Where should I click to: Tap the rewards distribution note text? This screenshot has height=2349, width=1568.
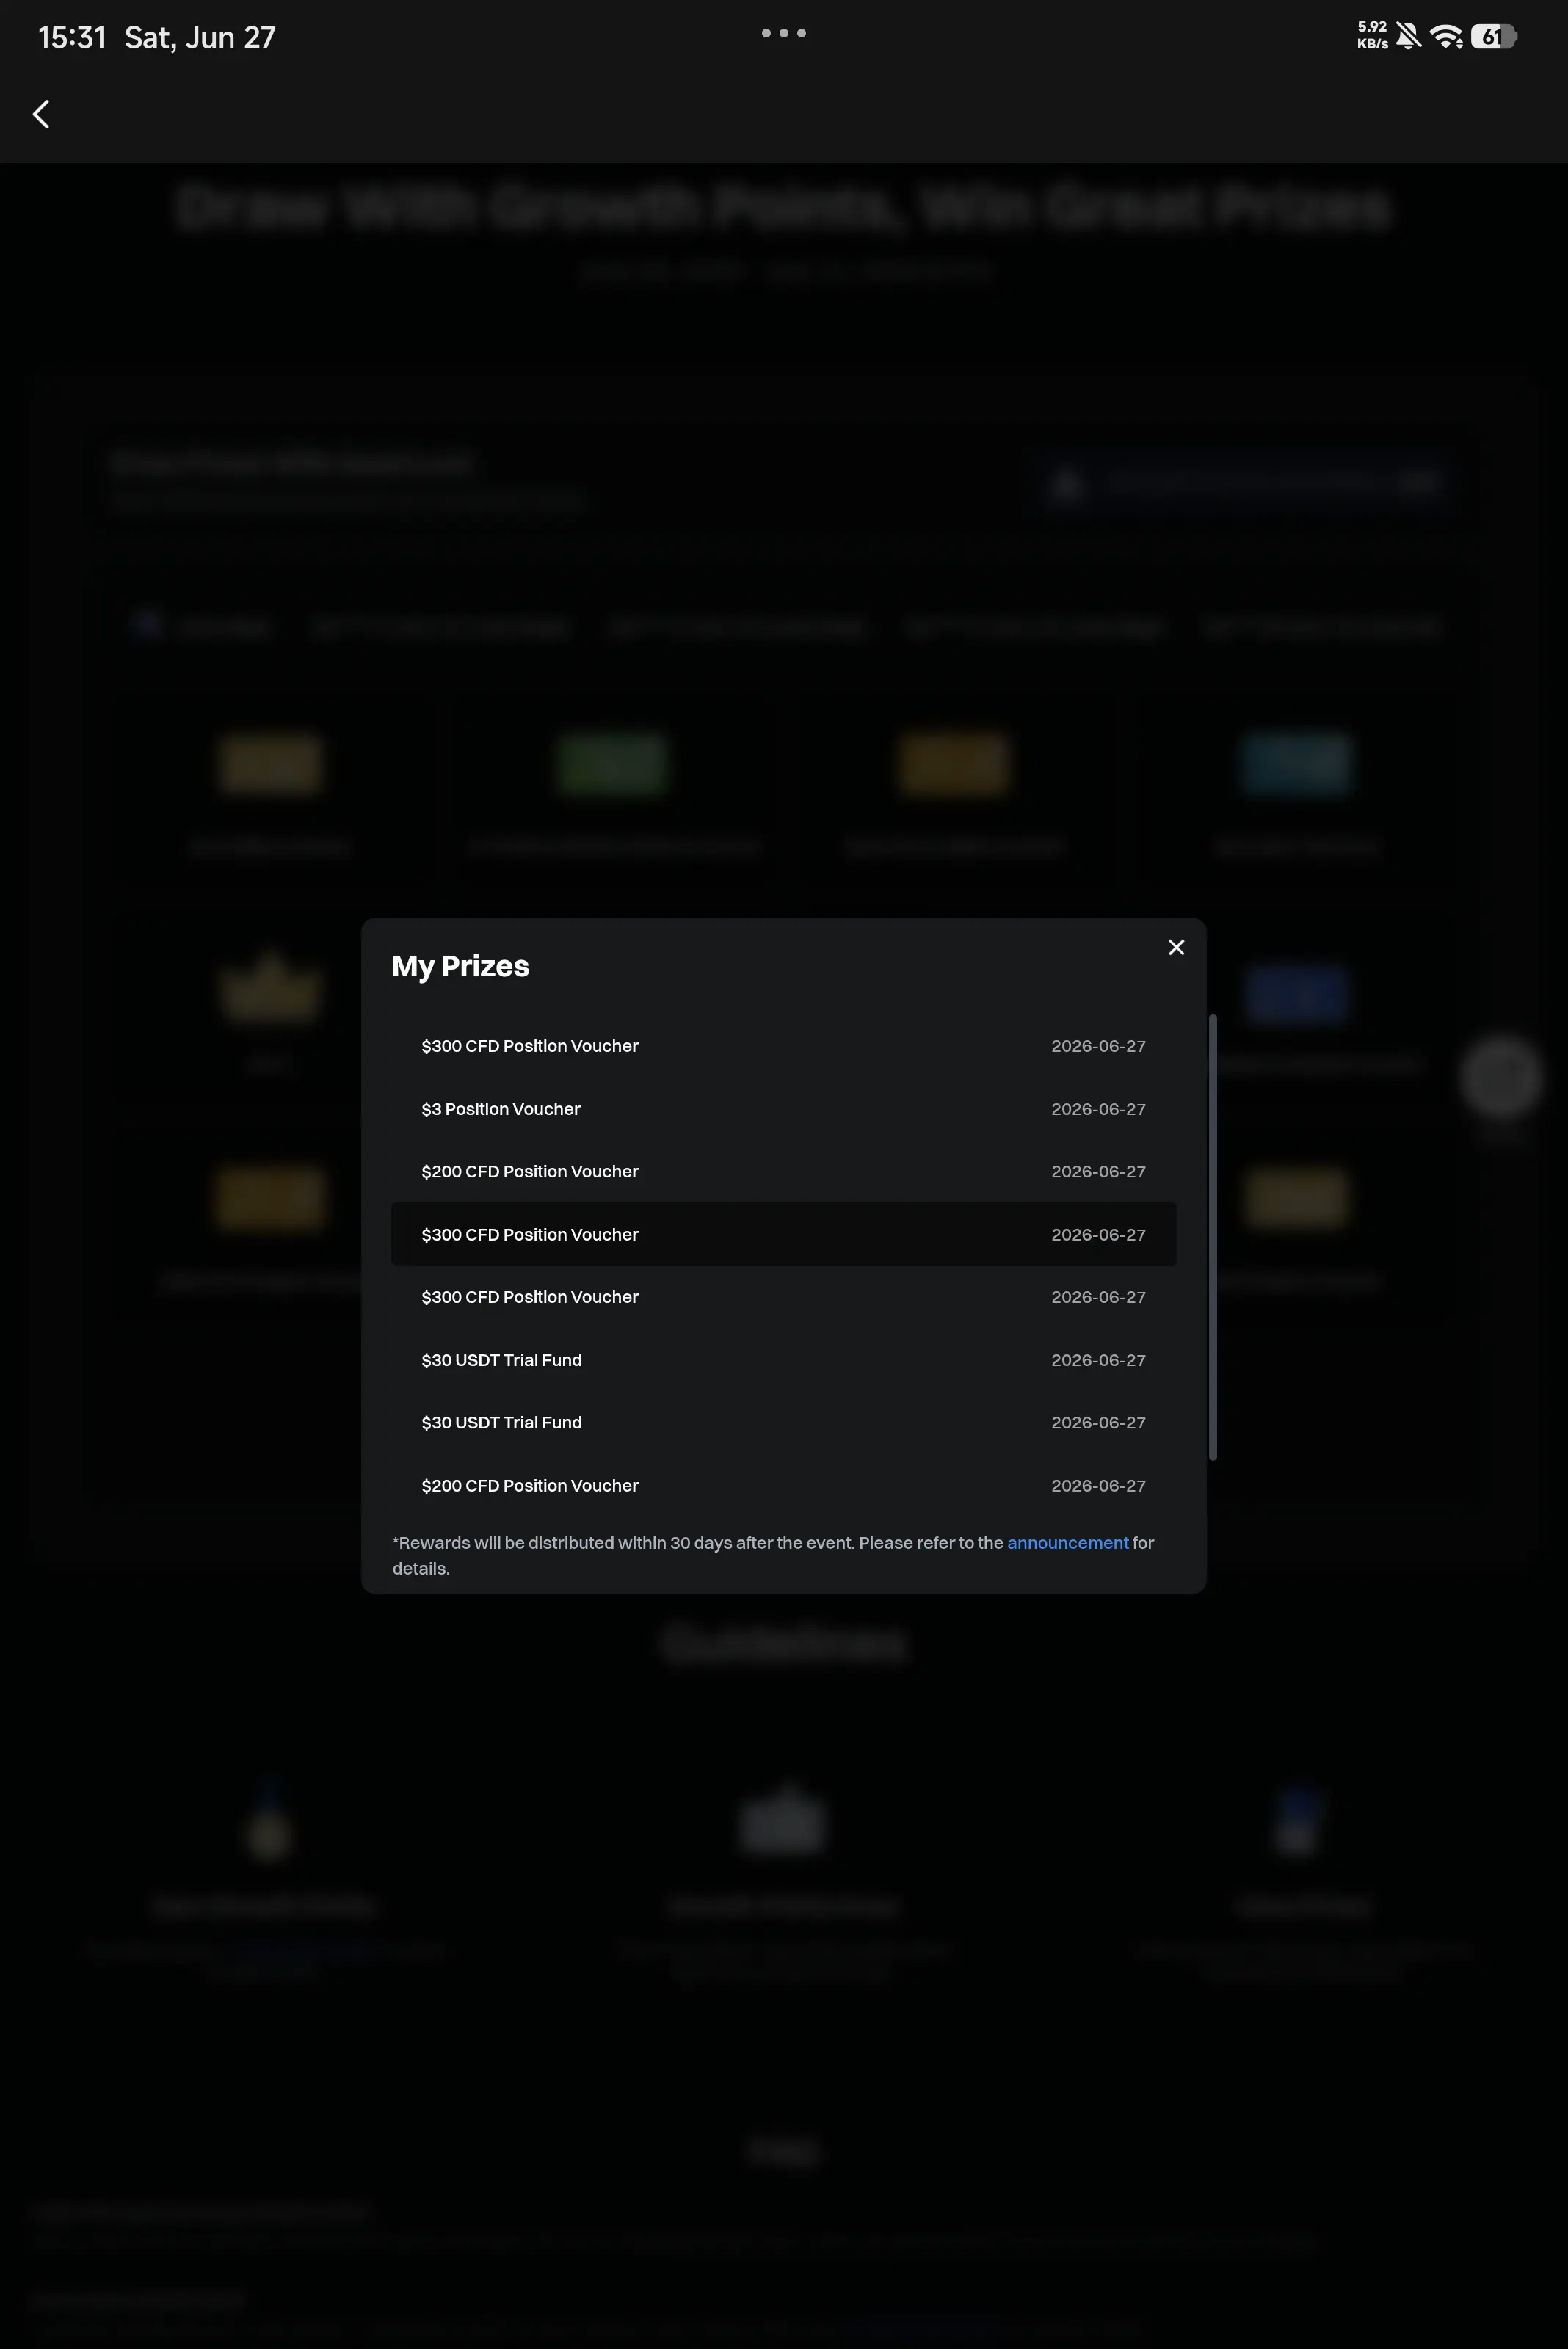point(773,1555)
